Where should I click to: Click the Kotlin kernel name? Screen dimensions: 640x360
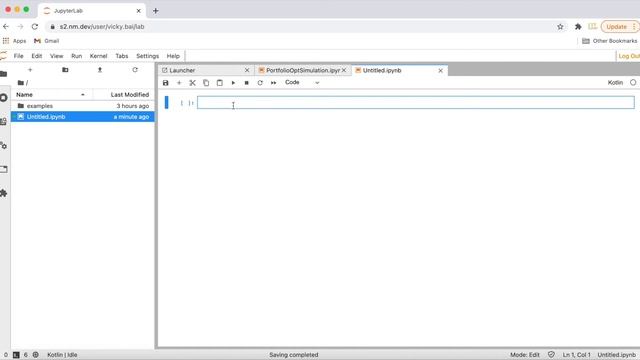pyautogui.click(x=615, y=82)
